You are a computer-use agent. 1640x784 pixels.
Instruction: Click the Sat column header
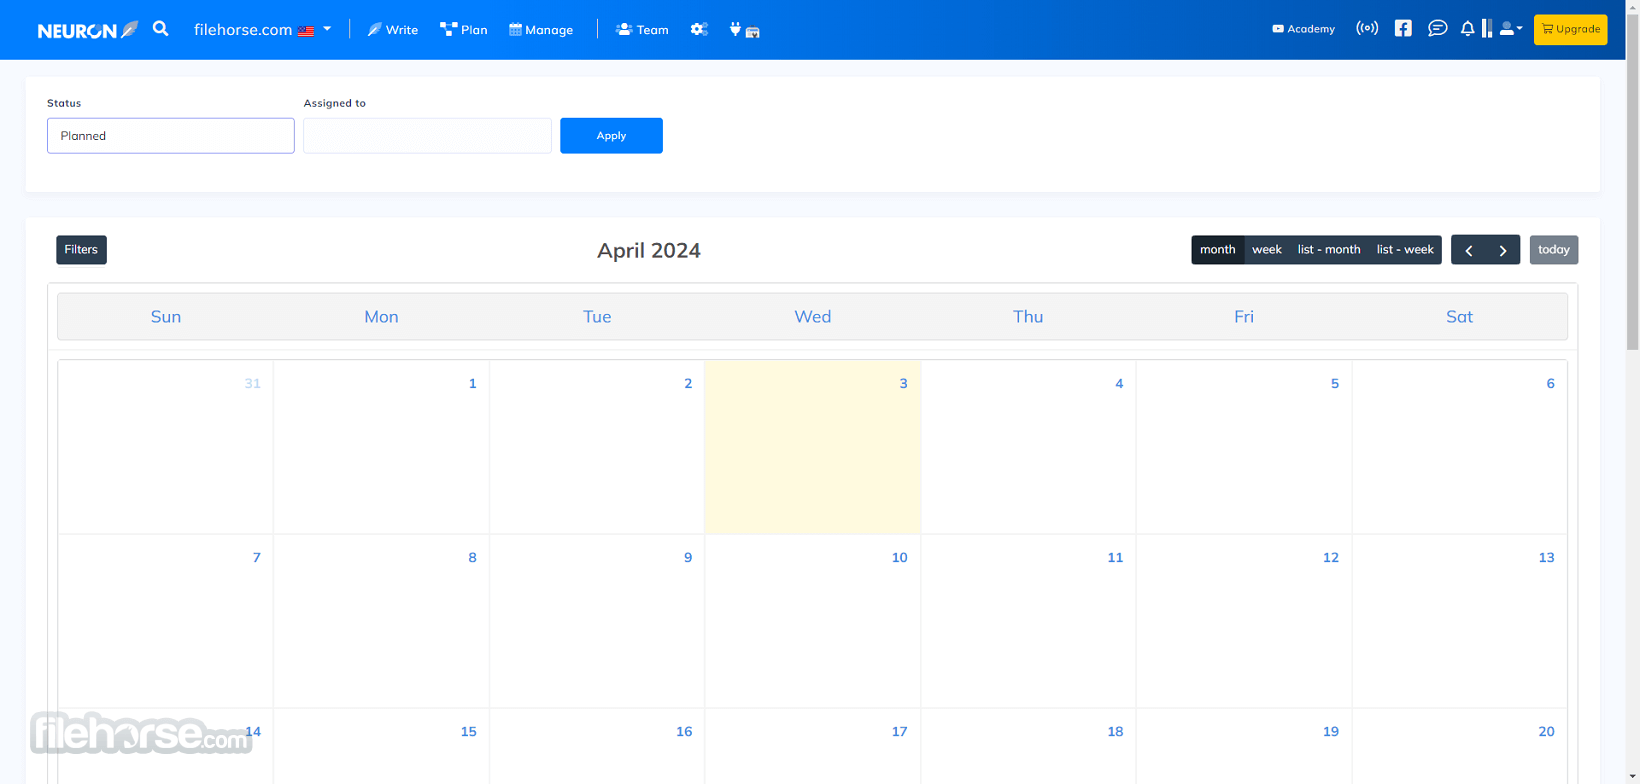tap(1459, 316)
